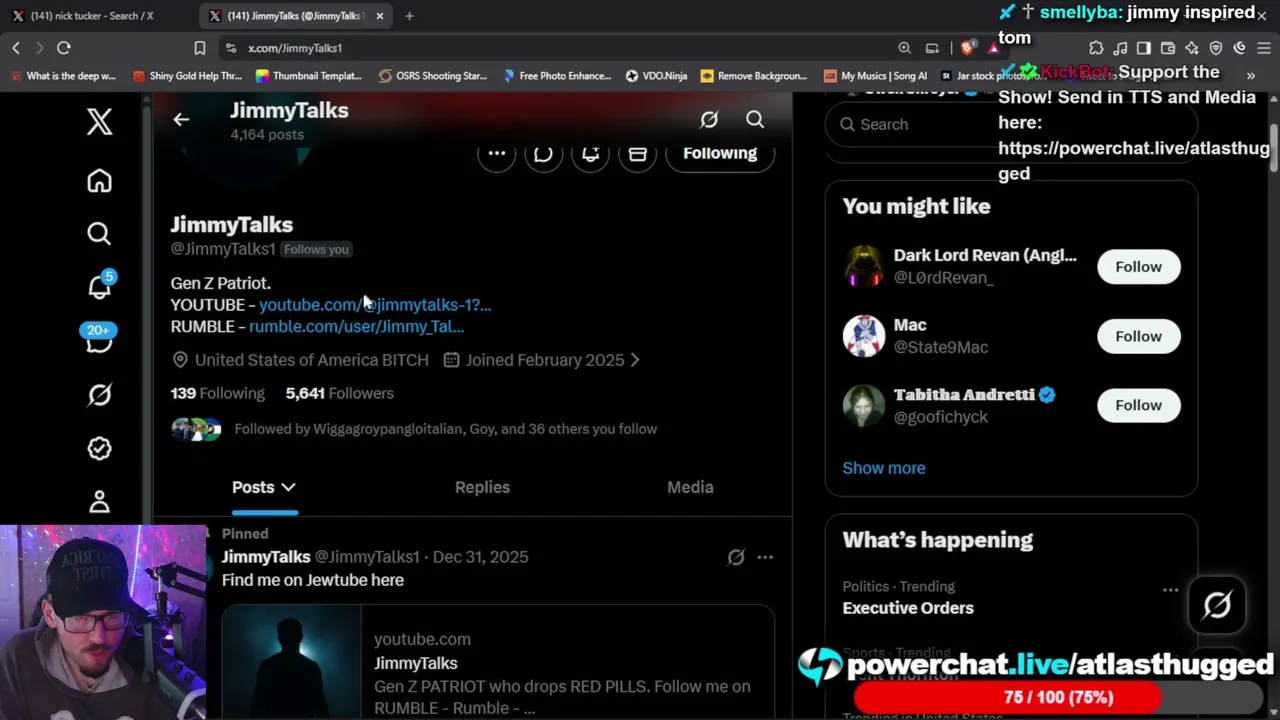Turn on post notifications for JimmyTalks
1280x720 pixels.
coord(591,153)
